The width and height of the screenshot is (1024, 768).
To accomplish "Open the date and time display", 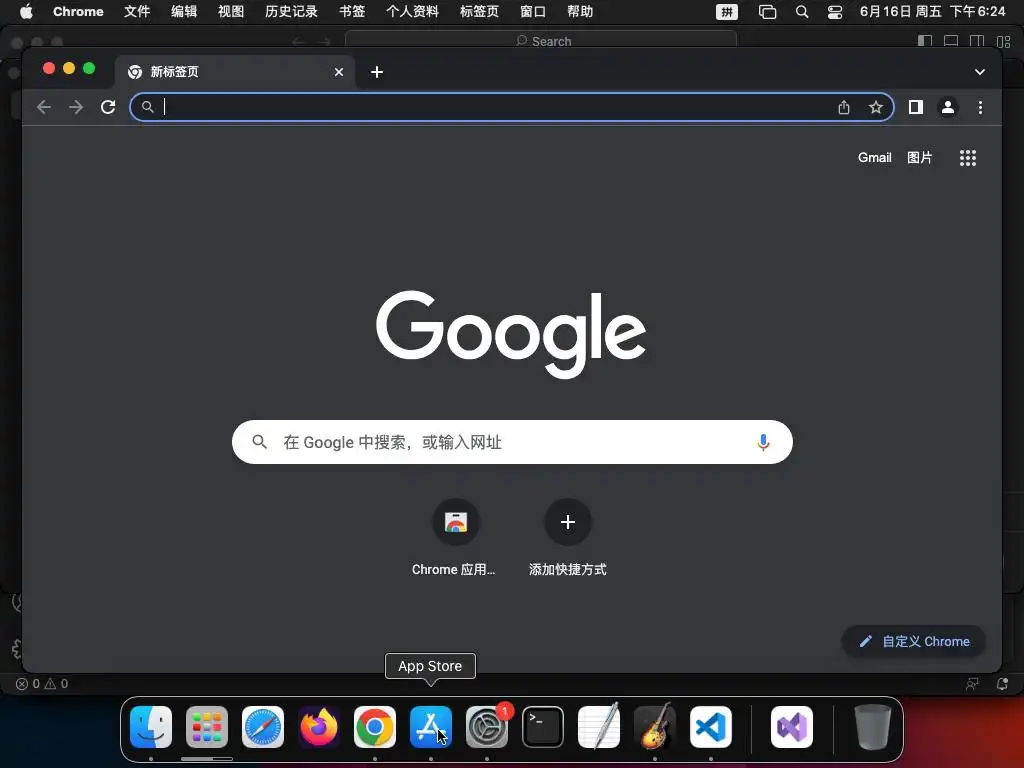I will (x=933, y=12).
